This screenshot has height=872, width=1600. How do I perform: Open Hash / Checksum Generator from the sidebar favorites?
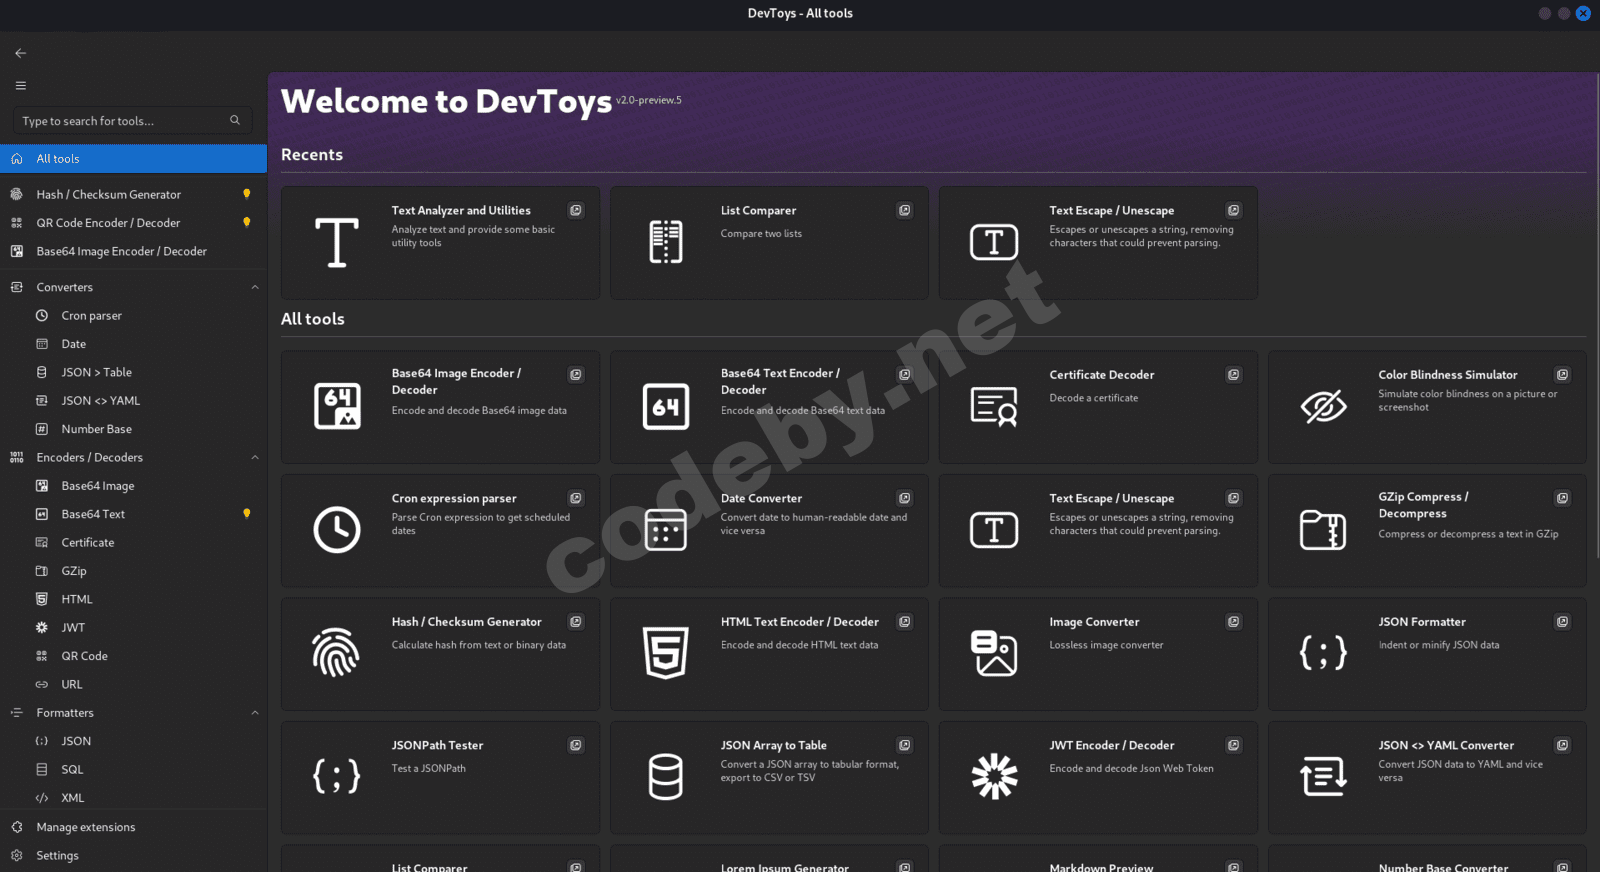(133, 194)
